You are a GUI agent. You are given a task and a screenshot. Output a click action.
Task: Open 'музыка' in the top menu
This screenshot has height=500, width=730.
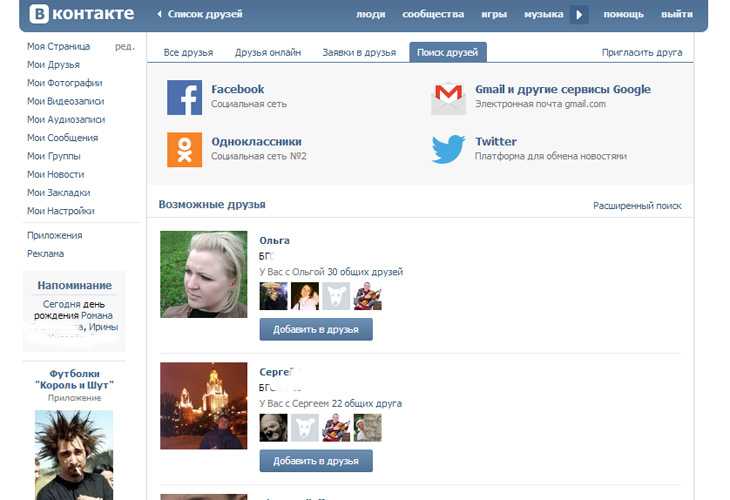point(544,14)
